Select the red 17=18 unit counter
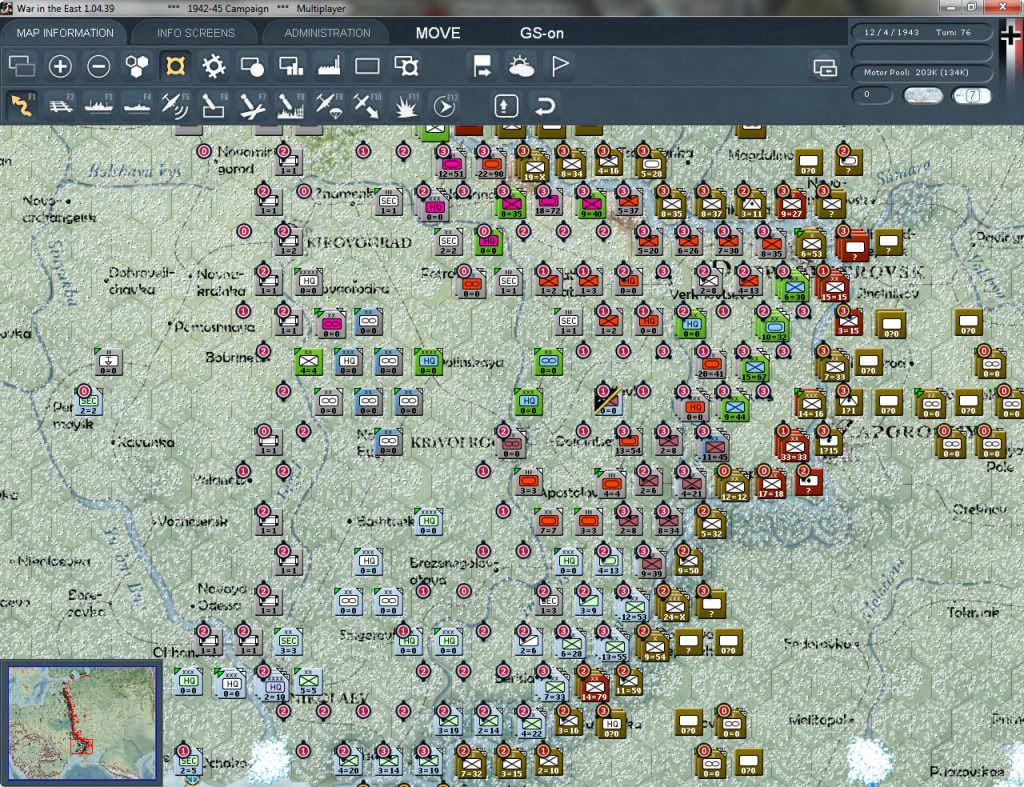 (771, 485)
